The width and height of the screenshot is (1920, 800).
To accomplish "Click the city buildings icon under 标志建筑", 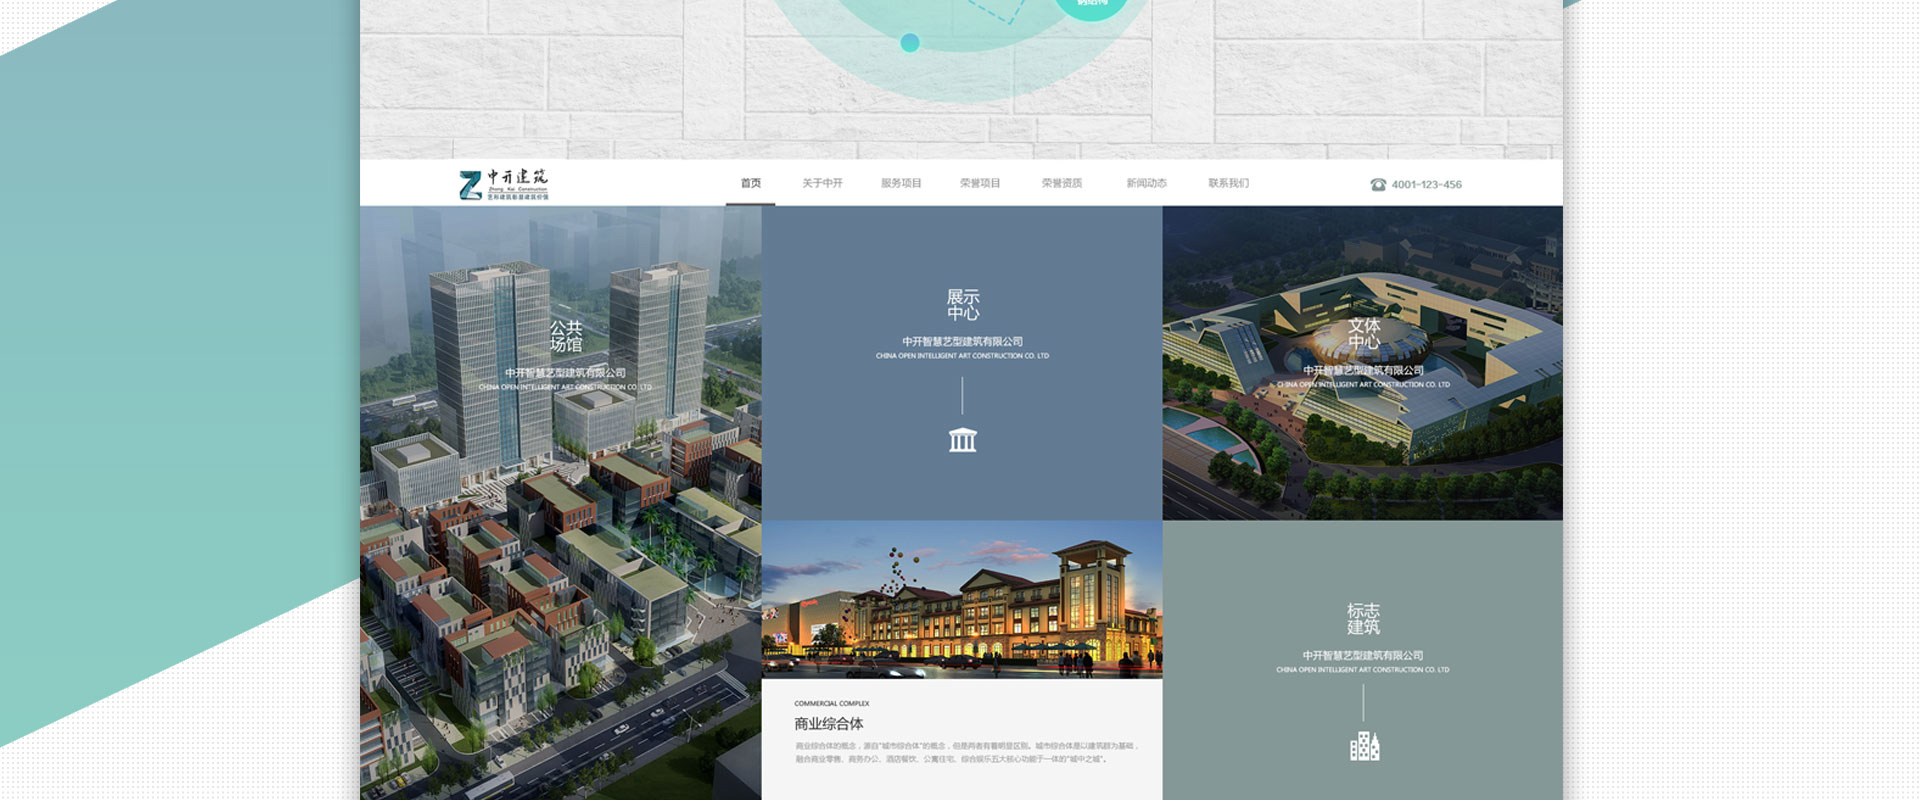I will pos(1363,746).
